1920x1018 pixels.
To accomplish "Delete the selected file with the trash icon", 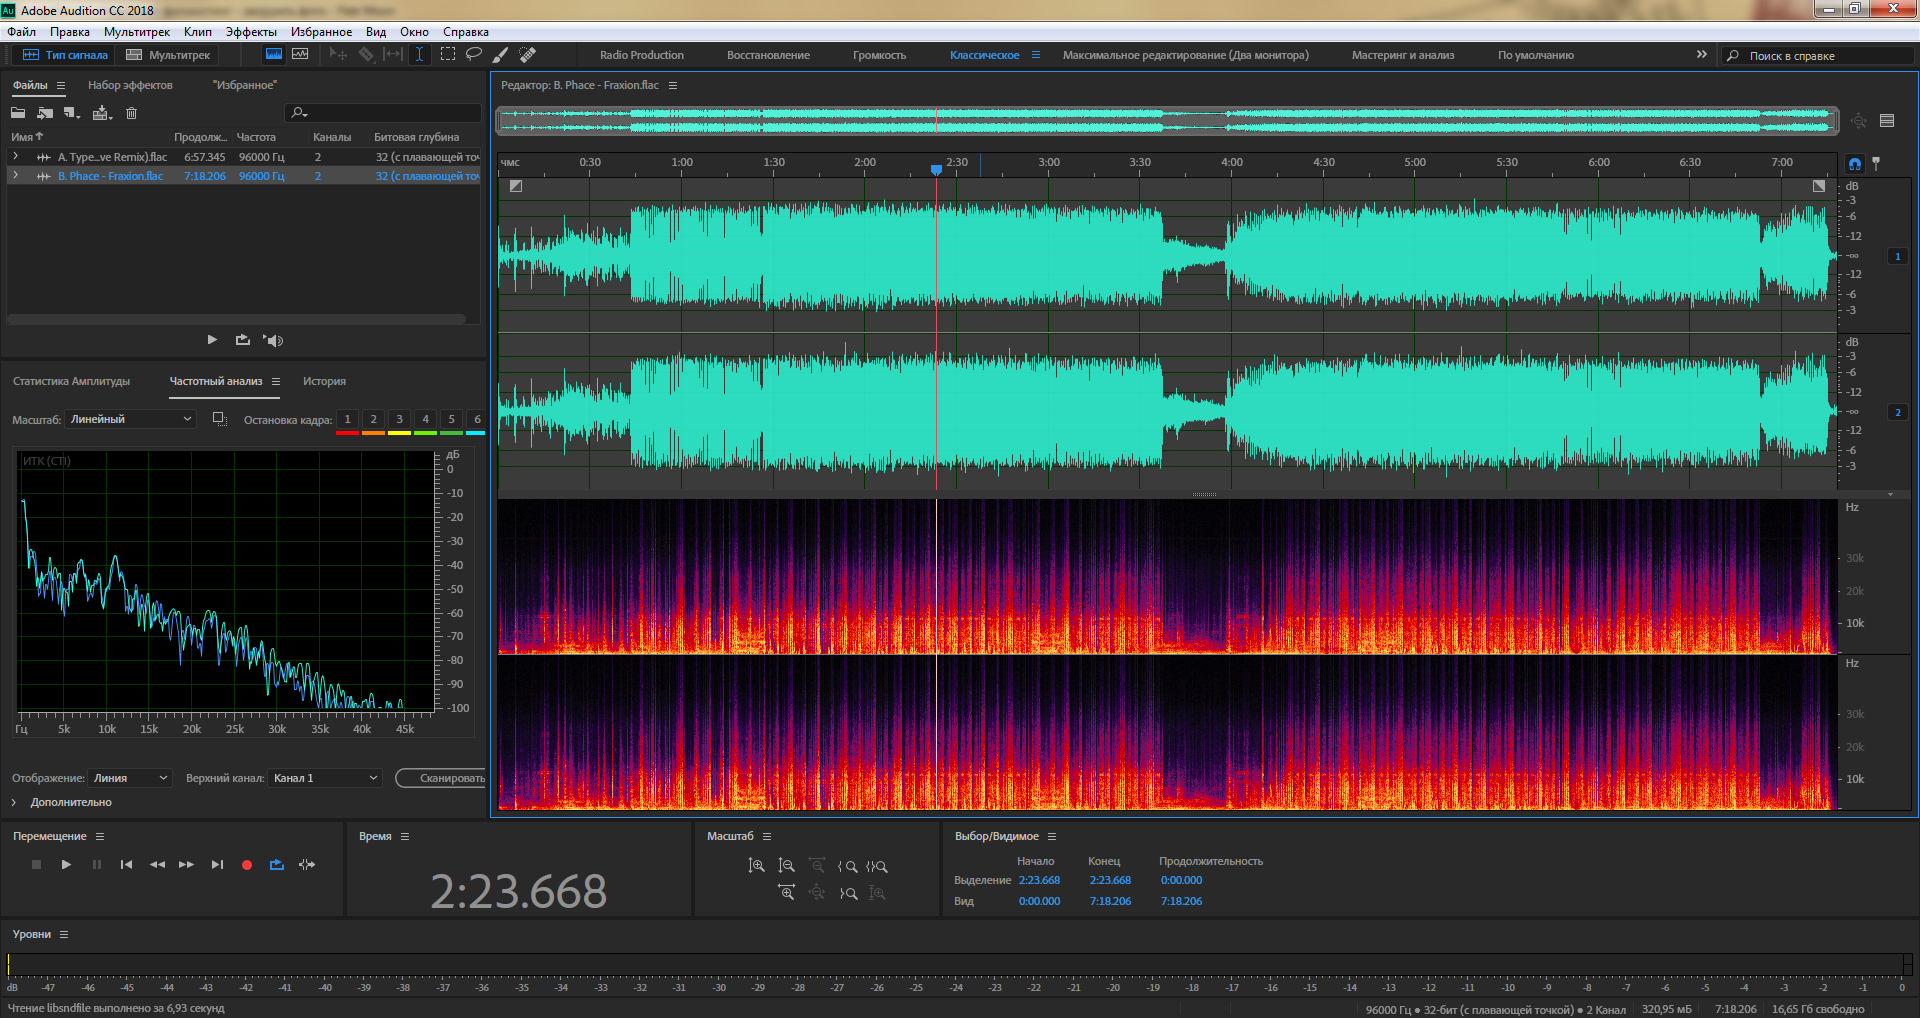I will pyautogui.click(x=131, y=113).
